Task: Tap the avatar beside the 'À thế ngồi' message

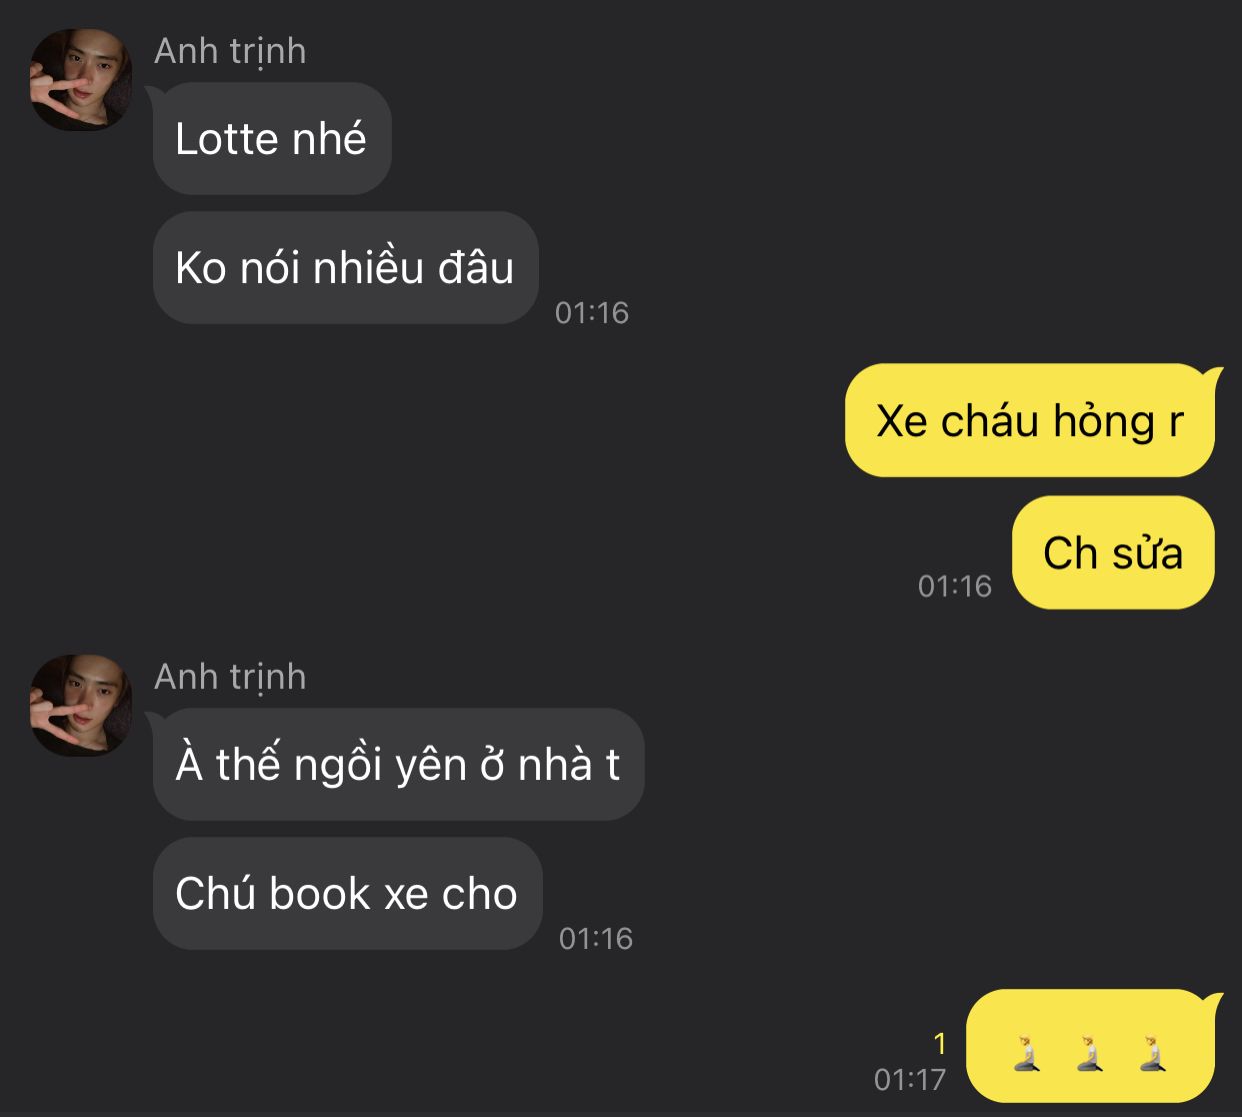Action: [x=81, y=706]
